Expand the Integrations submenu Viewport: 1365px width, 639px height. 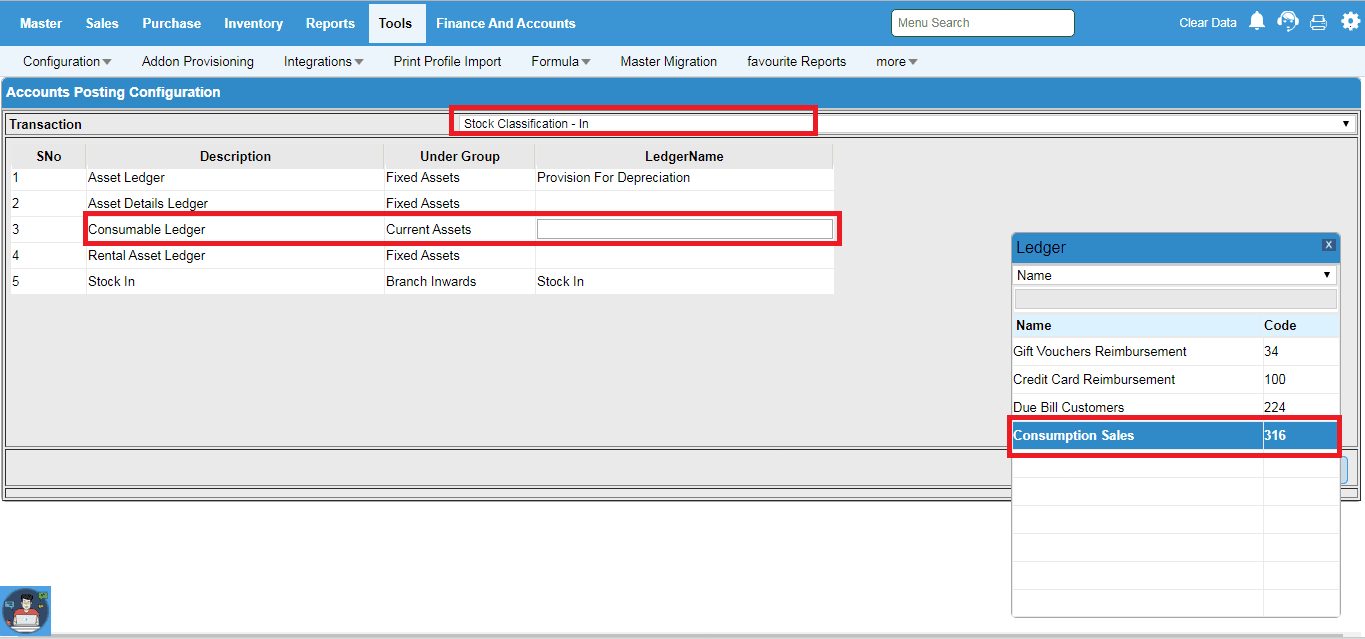323,62
